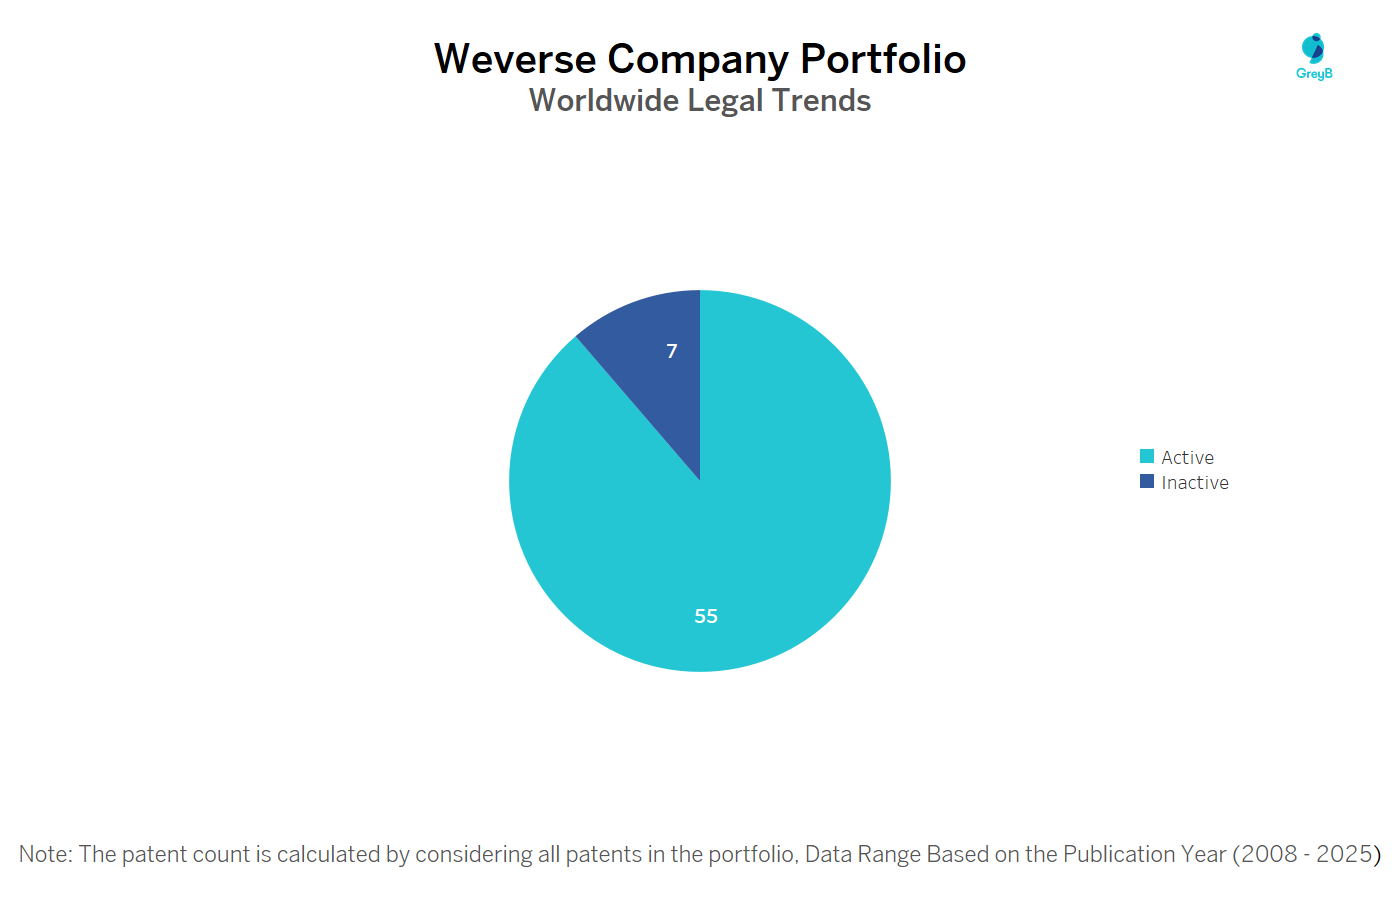The image size is (1400, 900).
Task: Click the year range 2008 - 2025 in footnote
Action: coord(1306,855)
